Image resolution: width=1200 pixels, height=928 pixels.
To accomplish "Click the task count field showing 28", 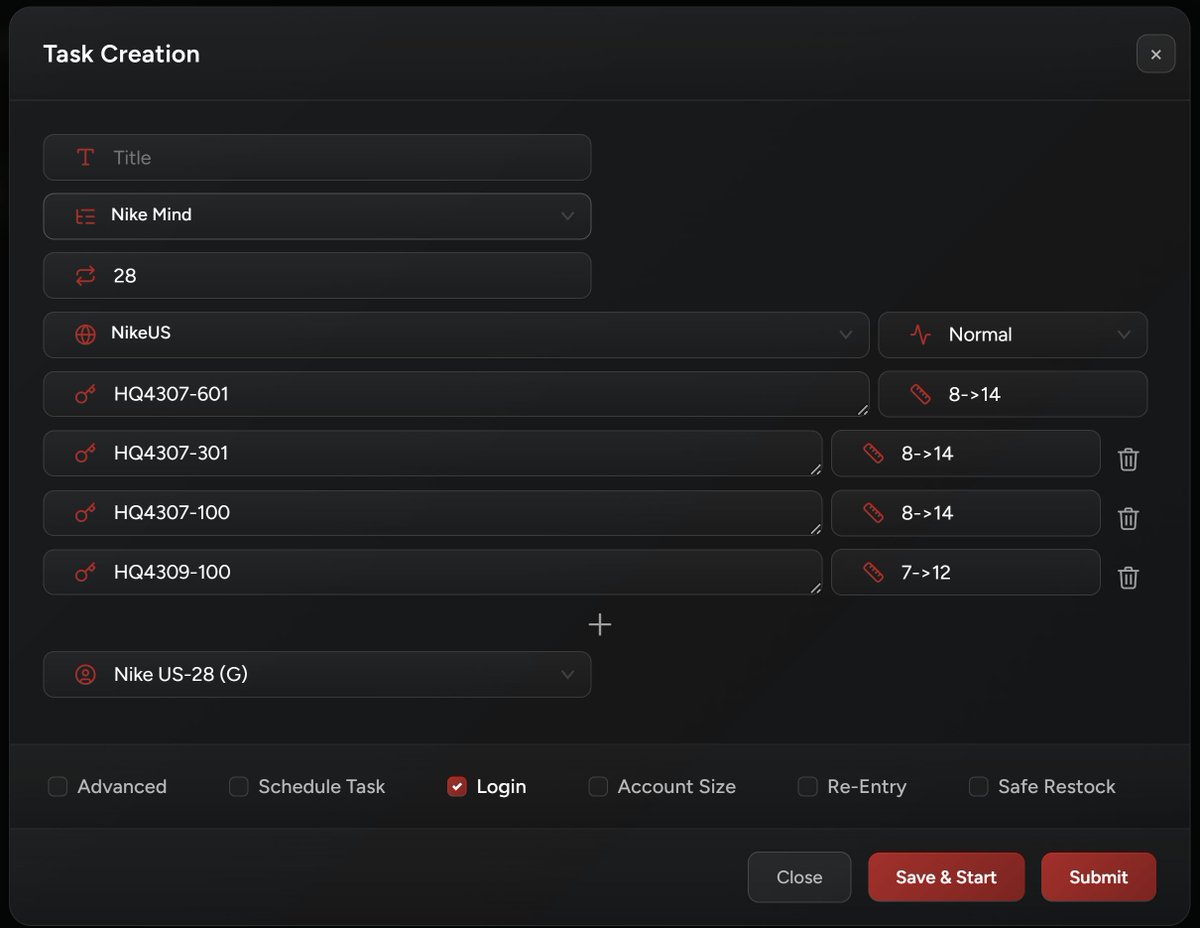I will click(x=317, y=275).
